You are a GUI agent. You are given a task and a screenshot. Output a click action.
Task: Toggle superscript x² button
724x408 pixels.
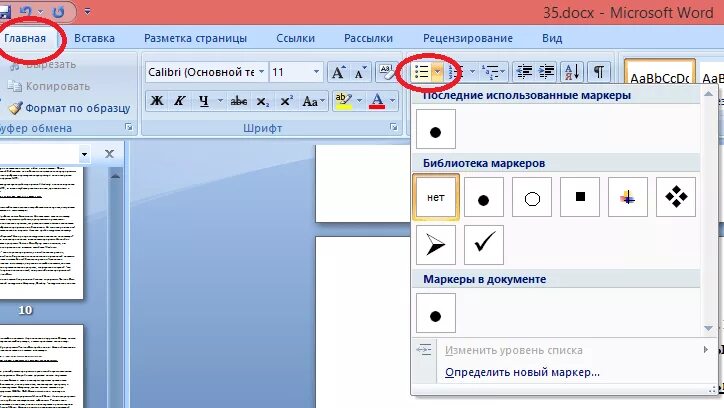coord(286,101)
